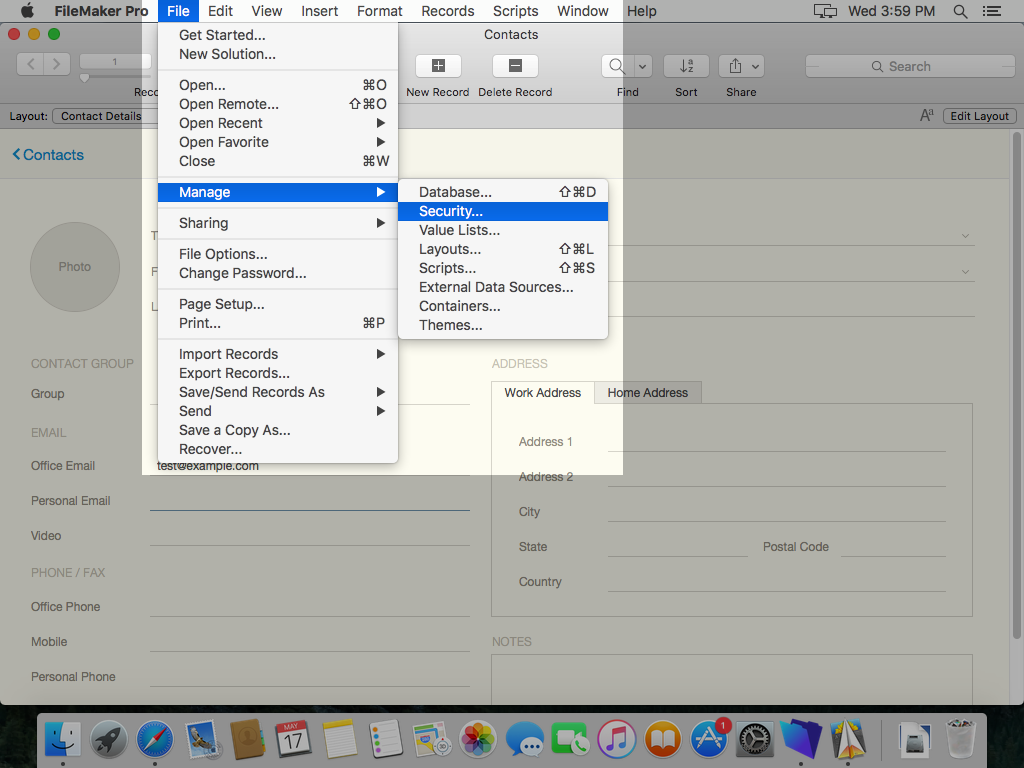Click the record navigation slider handle

[x=84, y=78]
